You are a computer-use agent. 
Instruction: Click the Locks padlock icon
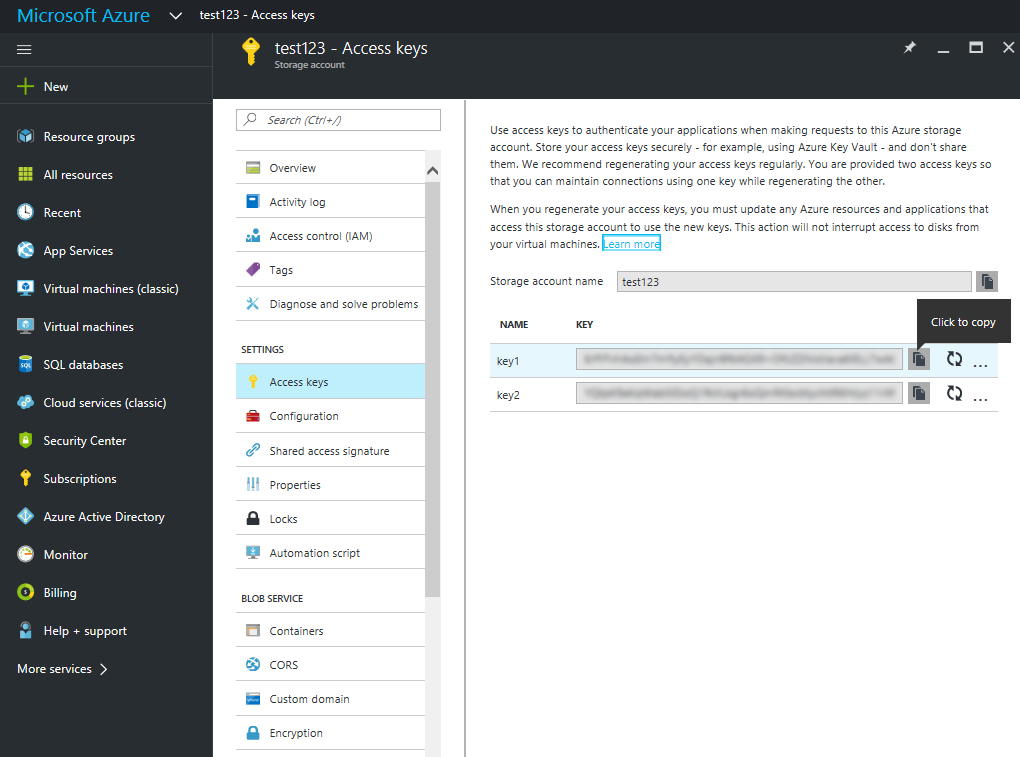[x=253, y=518]
